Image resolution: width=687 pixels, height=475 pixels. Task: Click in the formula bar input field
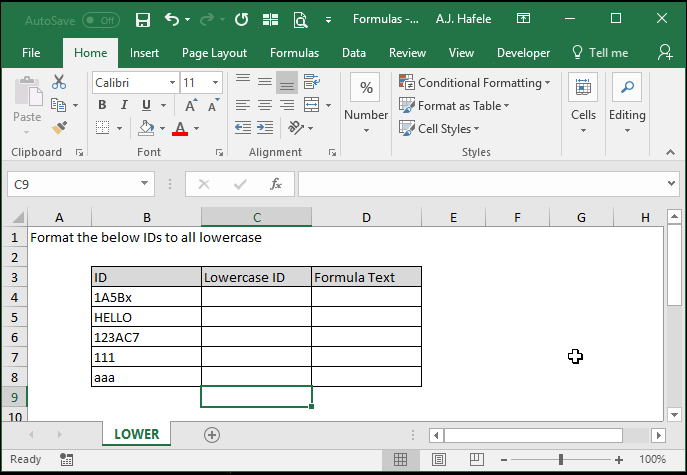[482, 184]
